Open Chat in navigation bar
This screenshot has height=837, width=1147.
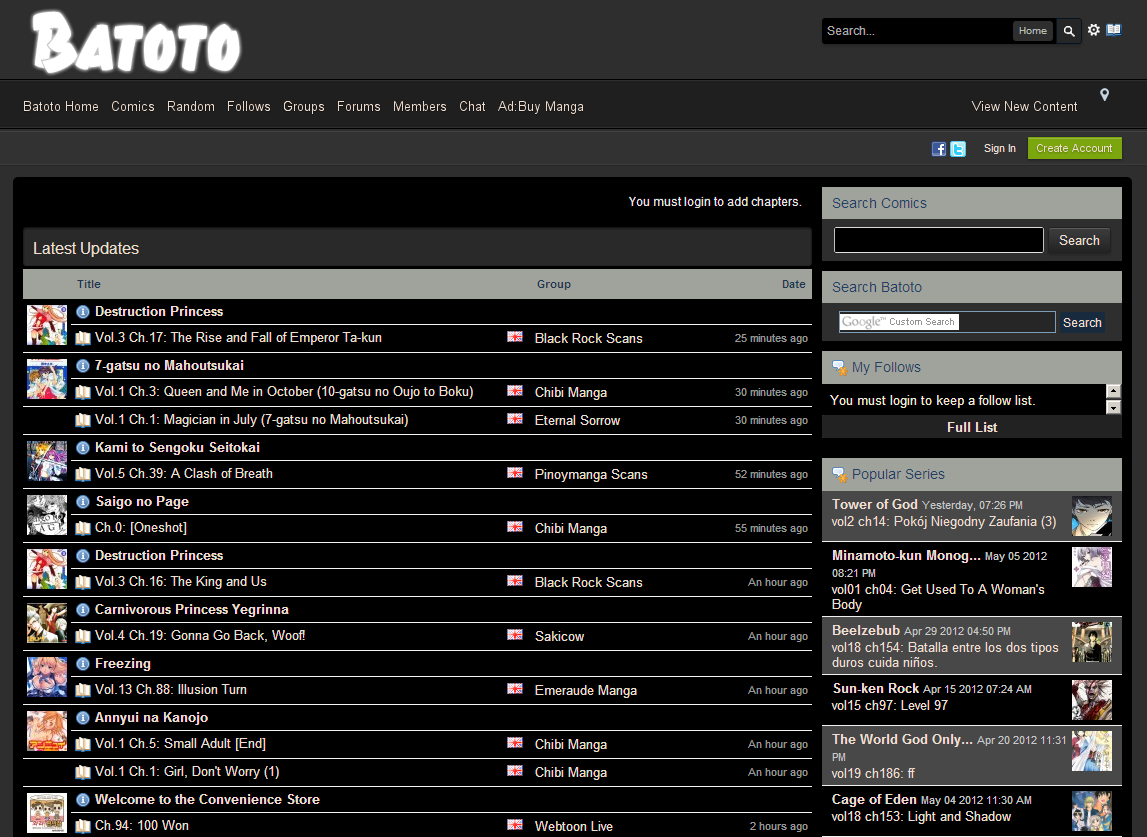[x=473, y=107]
